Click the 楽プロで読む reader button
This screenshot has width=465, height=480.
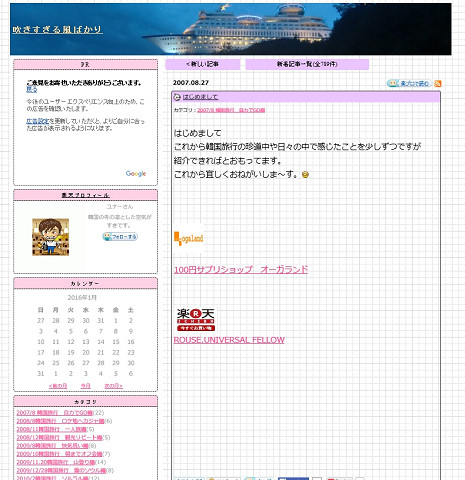[x=409, y=83]
